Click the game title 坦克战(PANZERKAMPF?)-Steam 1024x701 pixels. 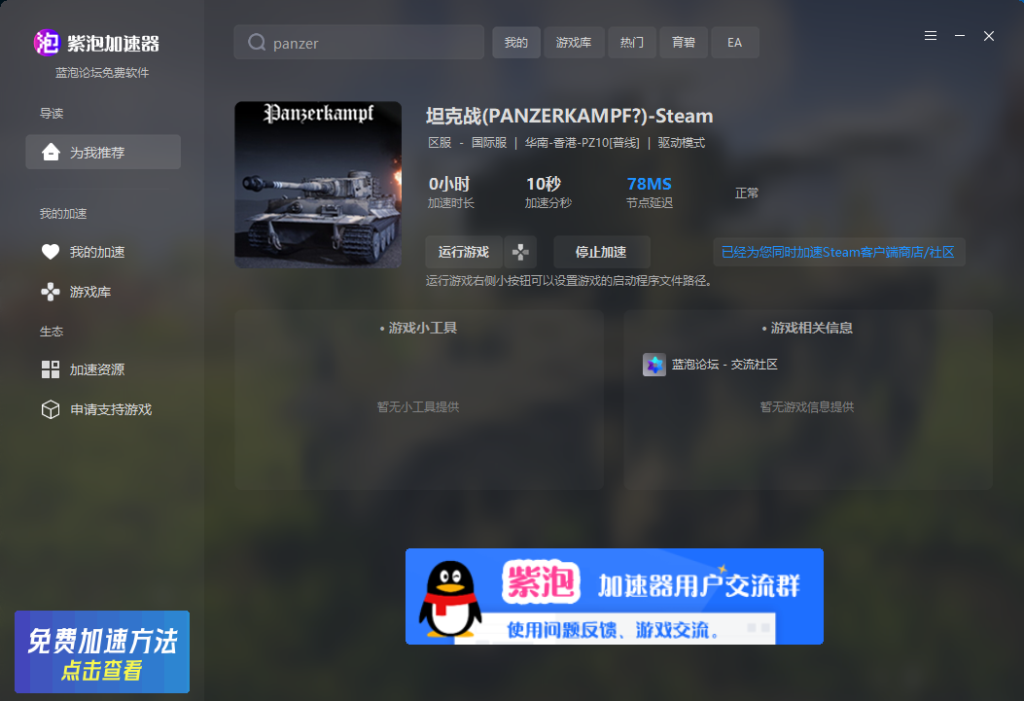tap(569, 116)
